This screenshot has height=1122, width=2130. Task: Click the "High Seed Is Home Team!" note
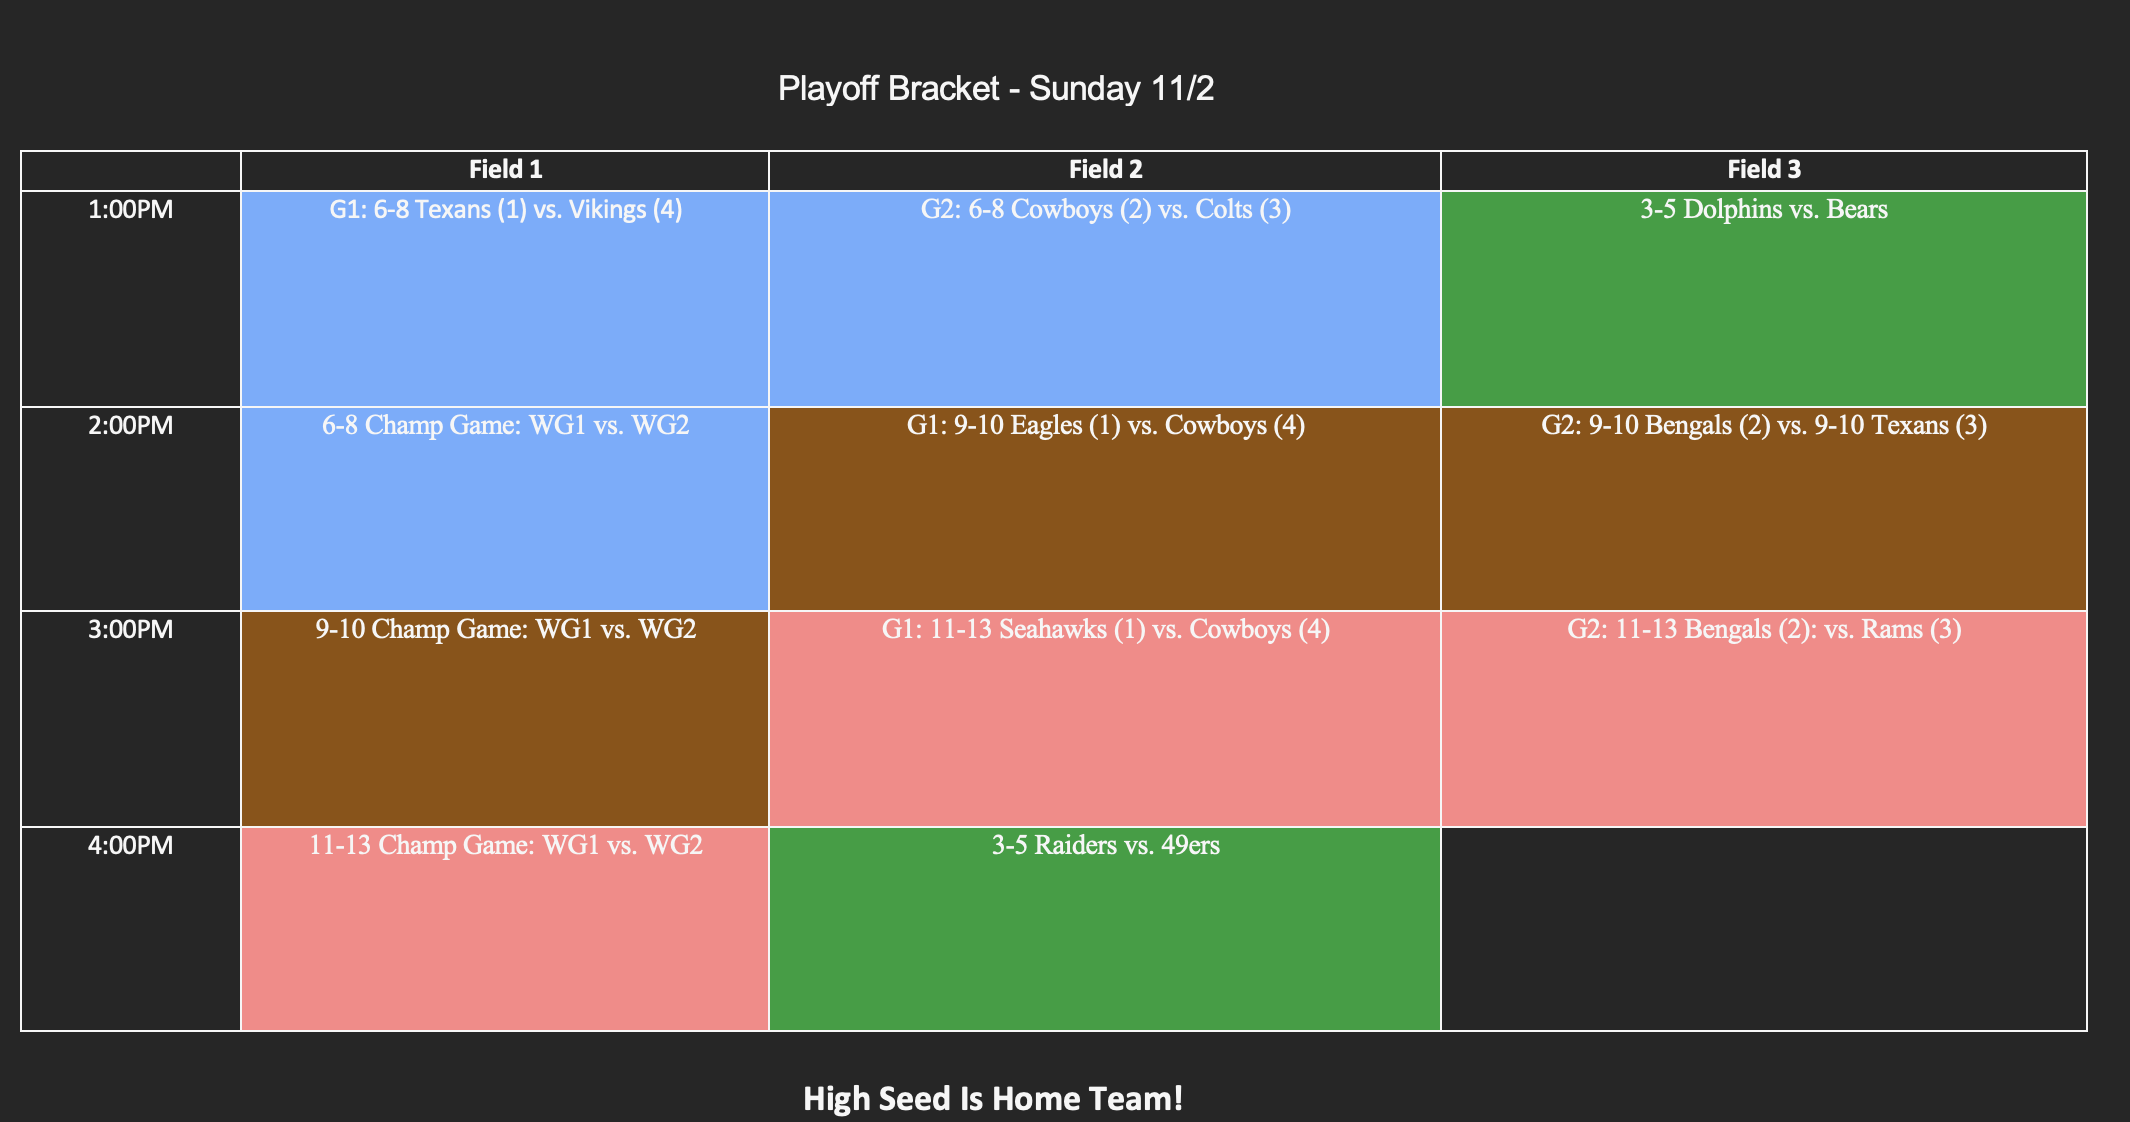993,1098
